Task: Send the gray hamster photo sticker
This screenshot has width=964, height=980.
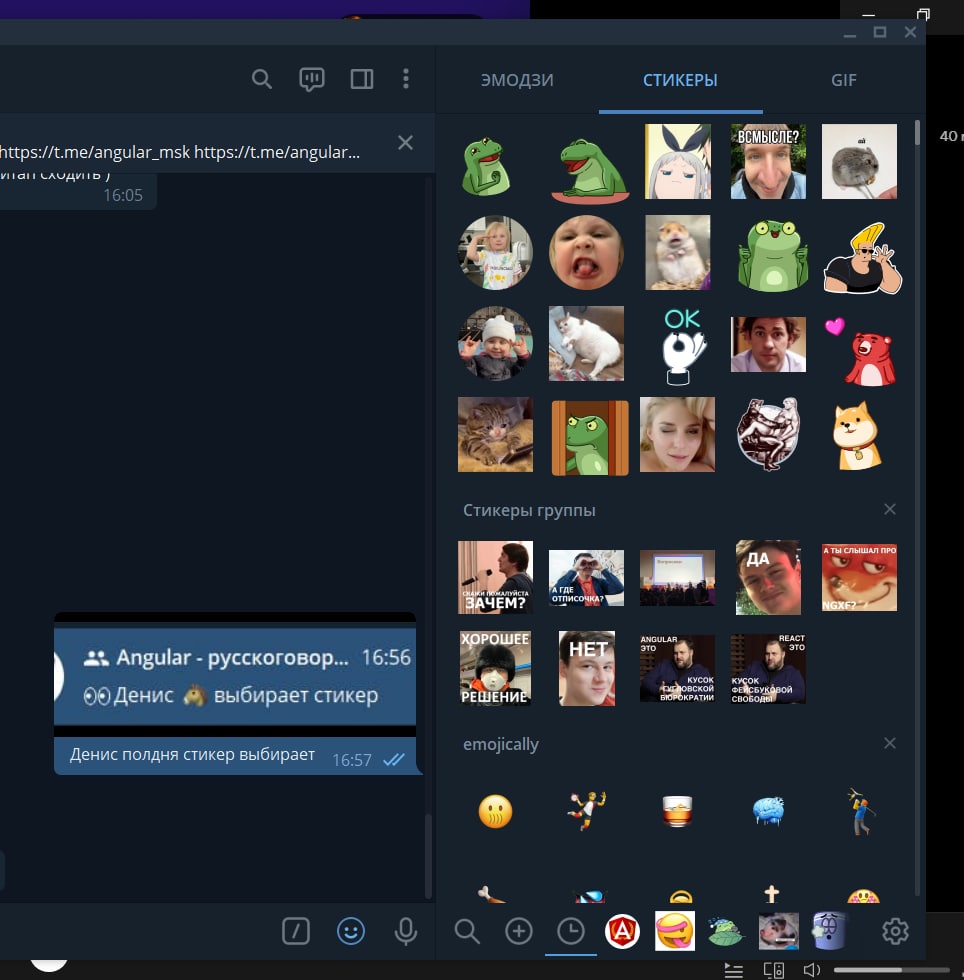Action: [859, 161]
